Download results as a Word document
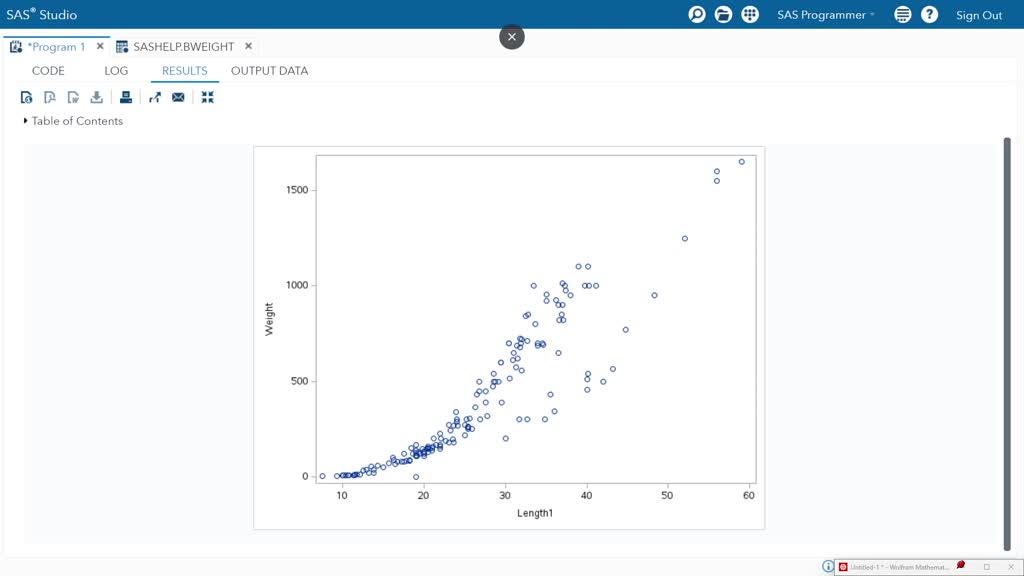 point(72,97)
